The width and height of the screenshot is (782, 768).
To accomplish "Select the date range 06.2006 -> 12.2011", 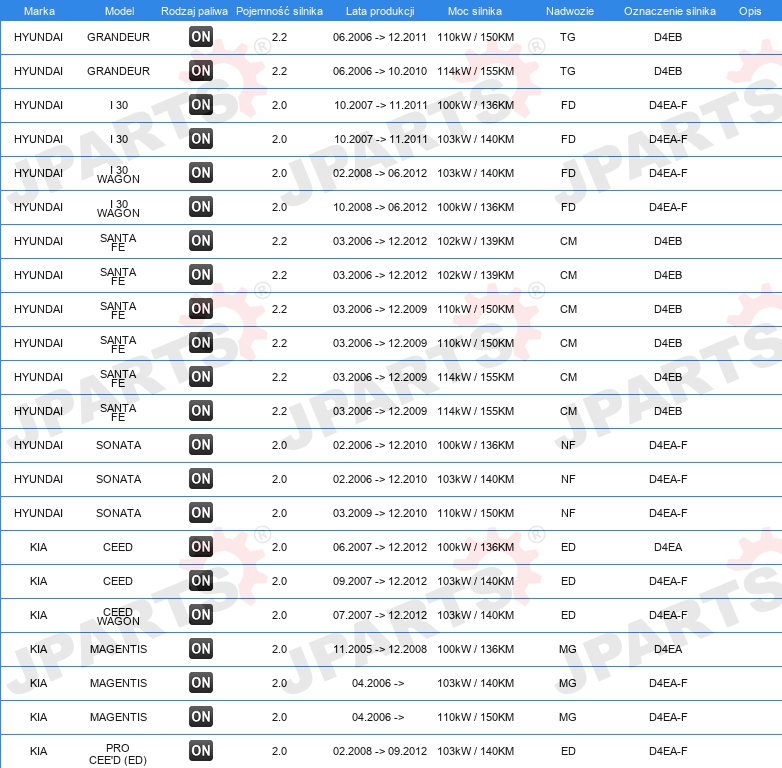I will click(380, 37).
